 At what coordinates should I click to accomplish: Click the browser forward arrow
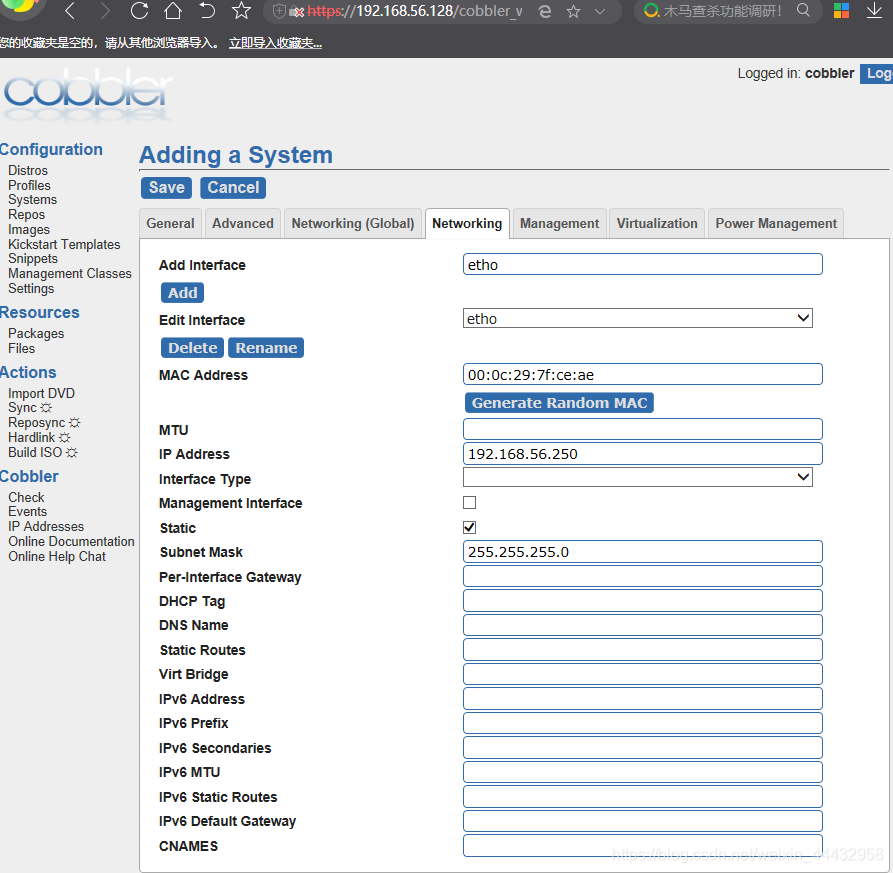pos(105,10)
